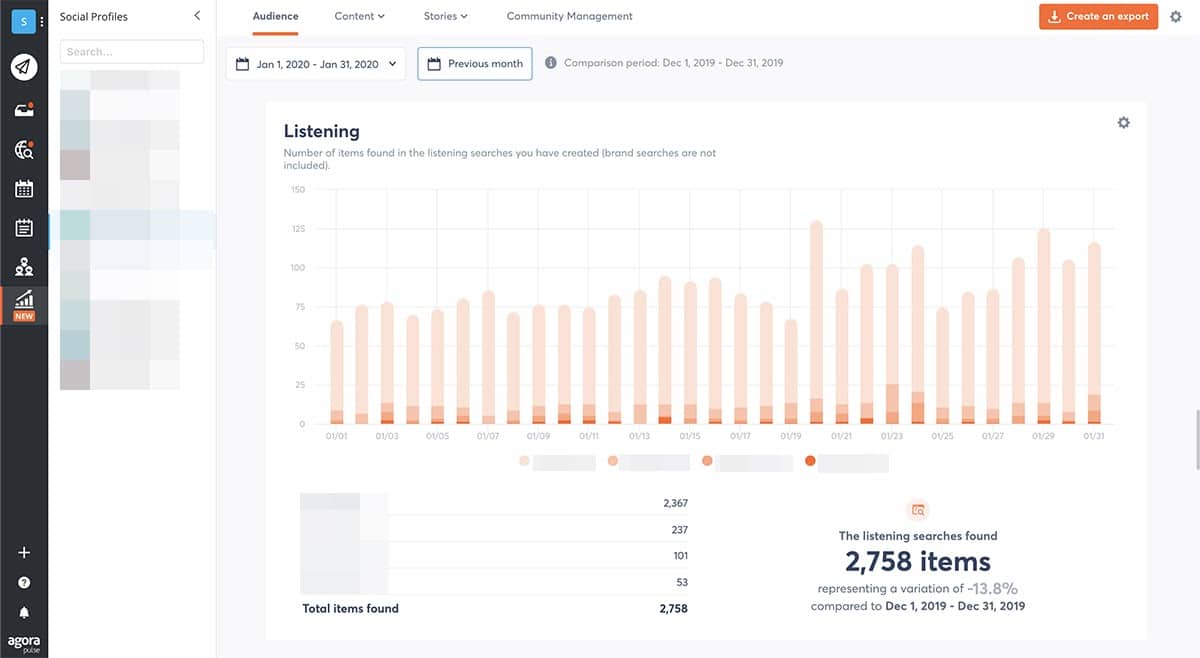Switch to Community Management tab

pyautogui.click(x=569, y=16)
